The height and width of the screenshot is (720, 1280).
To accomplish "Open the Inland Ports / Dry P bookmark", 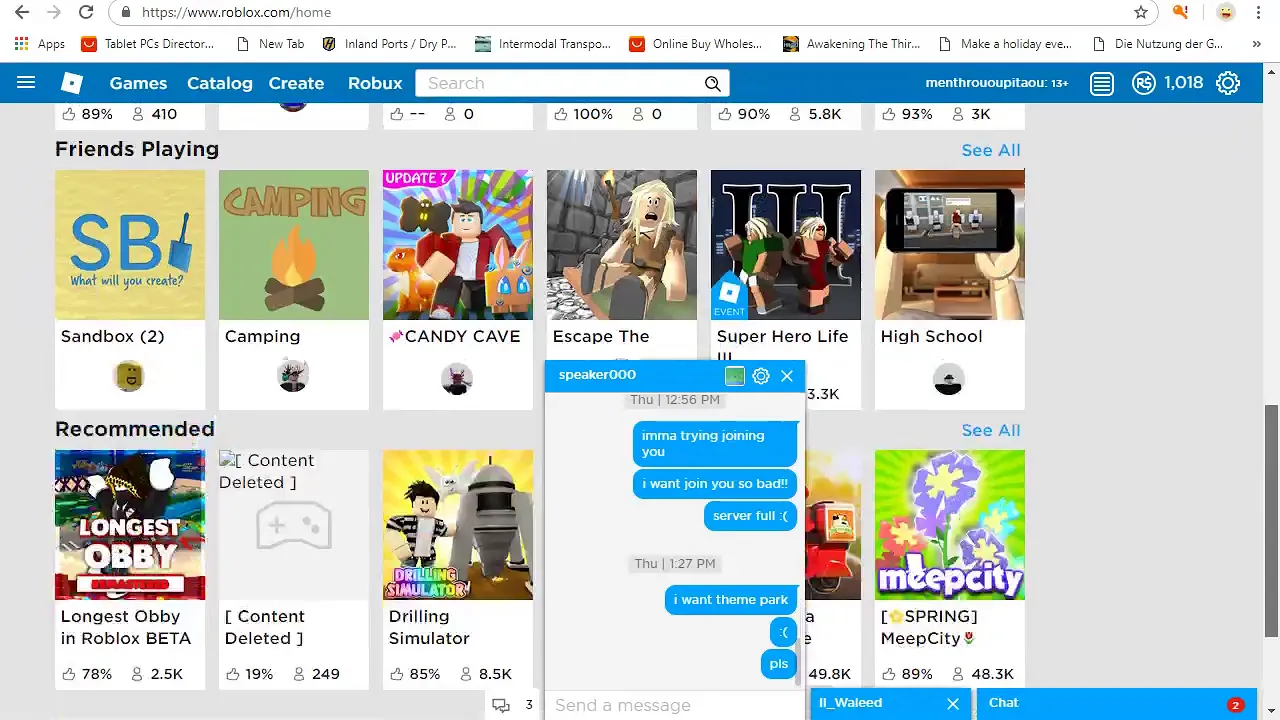I will [389, 44].
